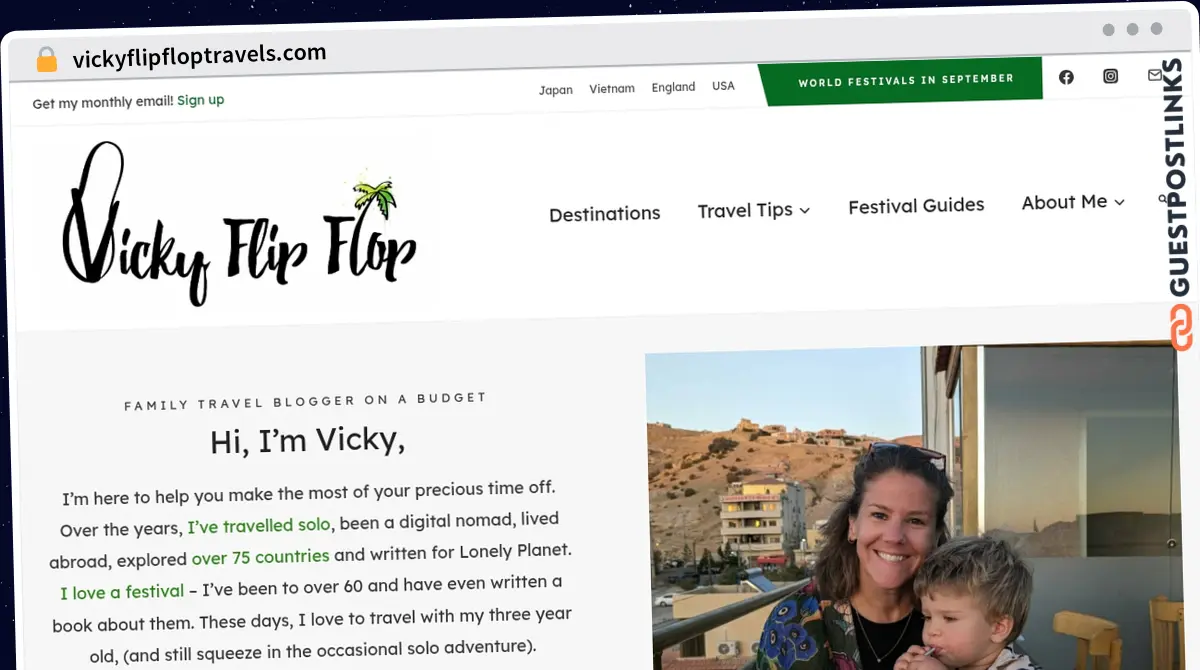This screenshot has height=670, width=1200.
Task: Click the padlock security icon
Action: click(46, 60)
